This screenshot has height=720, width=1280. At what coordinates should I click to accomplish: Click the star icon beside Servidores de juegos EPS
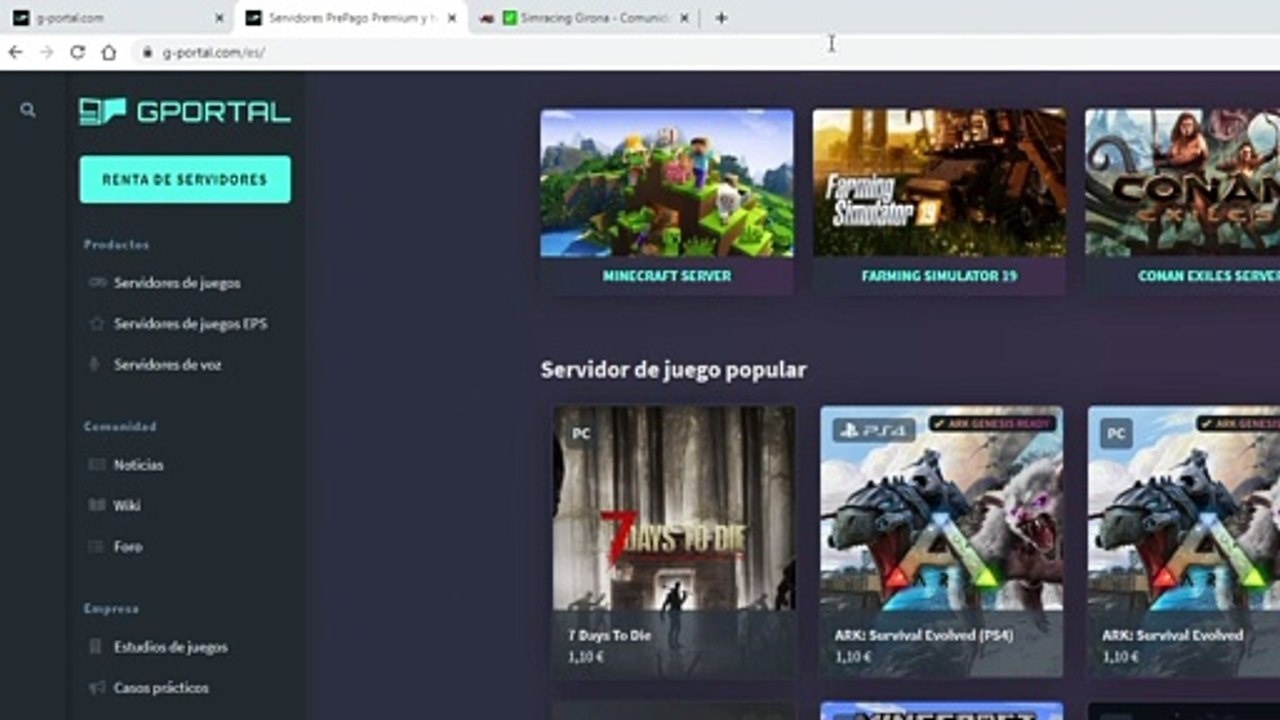[x=97, y=324]
